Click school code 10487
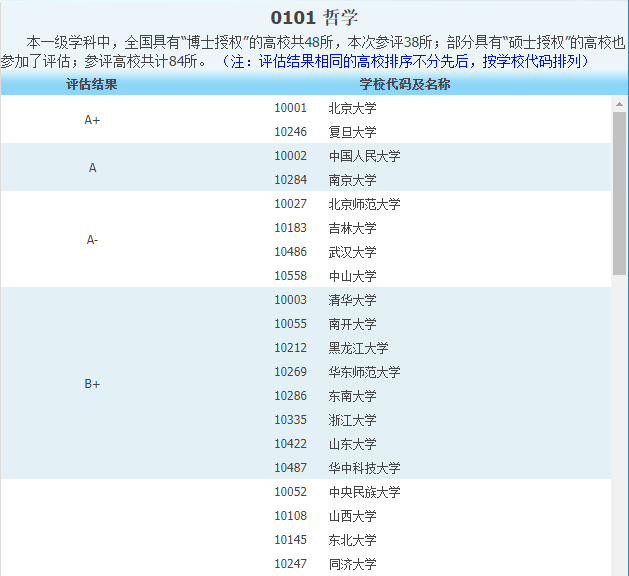The image size is (629, 576). point(290,468)
